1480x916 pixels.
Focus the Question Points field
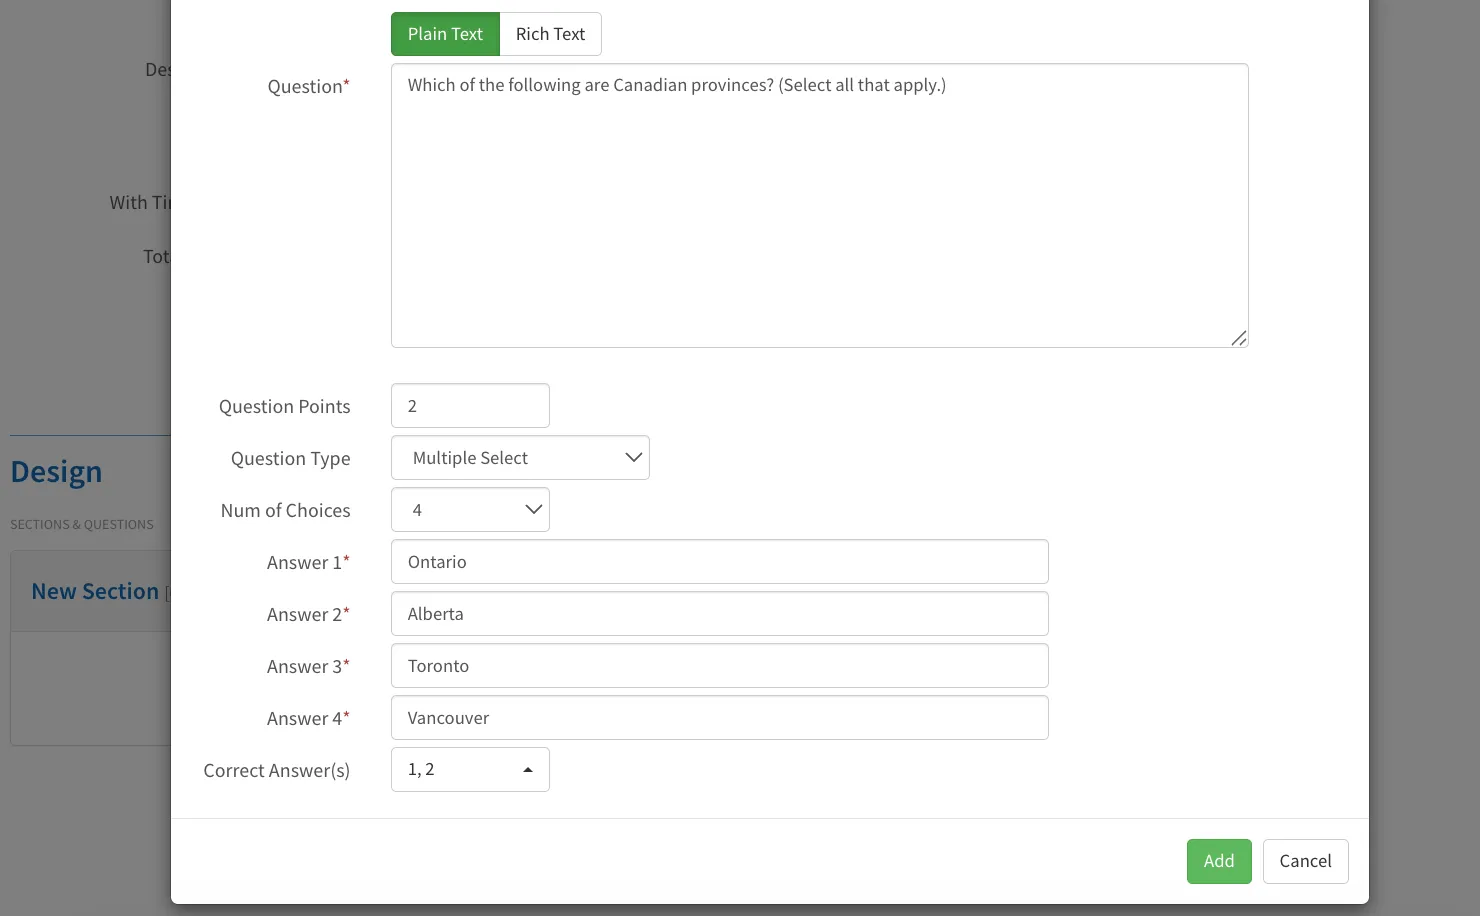(x=470, y=406)
